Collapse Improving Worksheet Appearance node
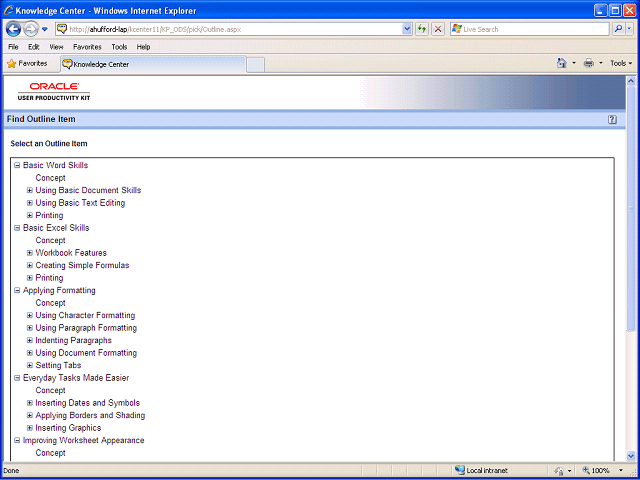The height and width of the screenshot is (480, 640). coord(17,440)
